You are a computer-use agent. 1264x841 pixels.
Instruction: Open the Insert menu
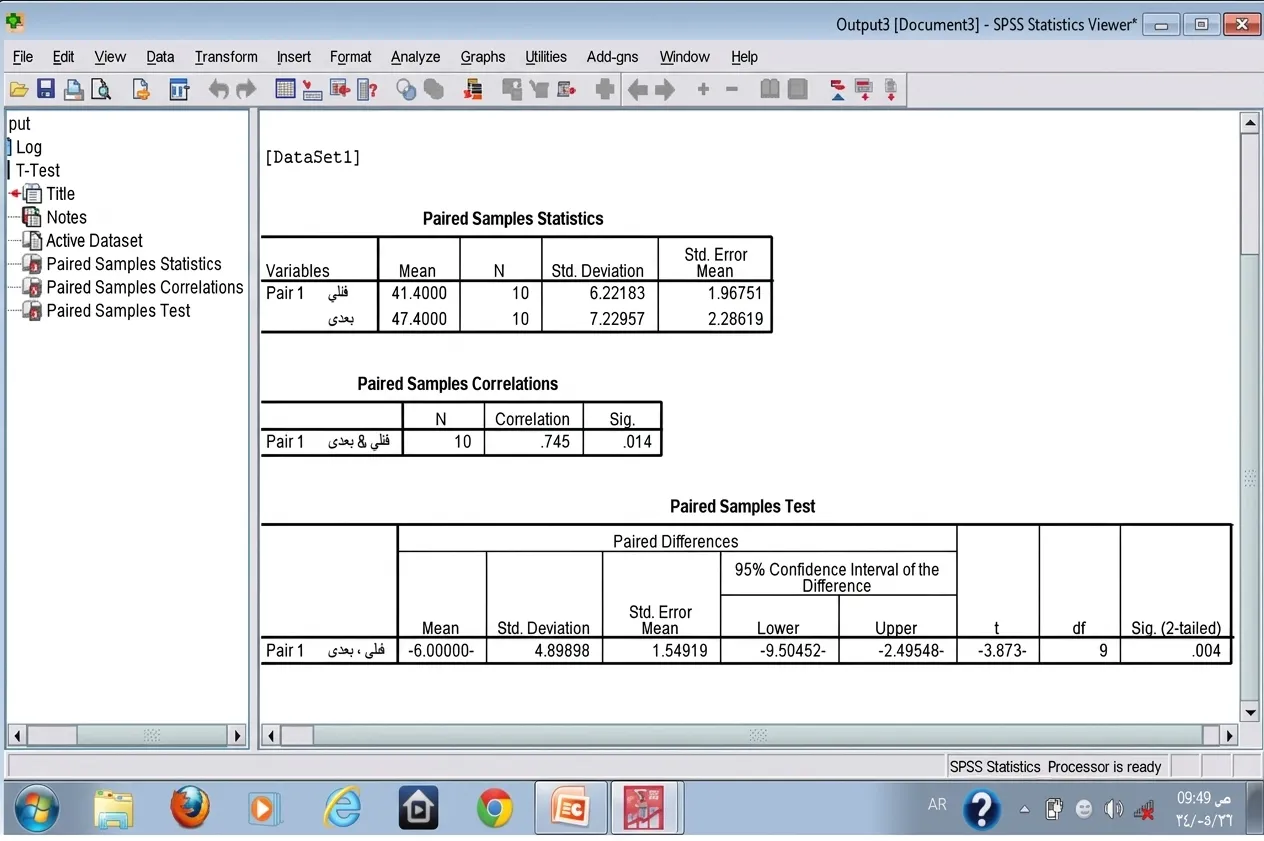pyautogui.click(x=293, y=57)
